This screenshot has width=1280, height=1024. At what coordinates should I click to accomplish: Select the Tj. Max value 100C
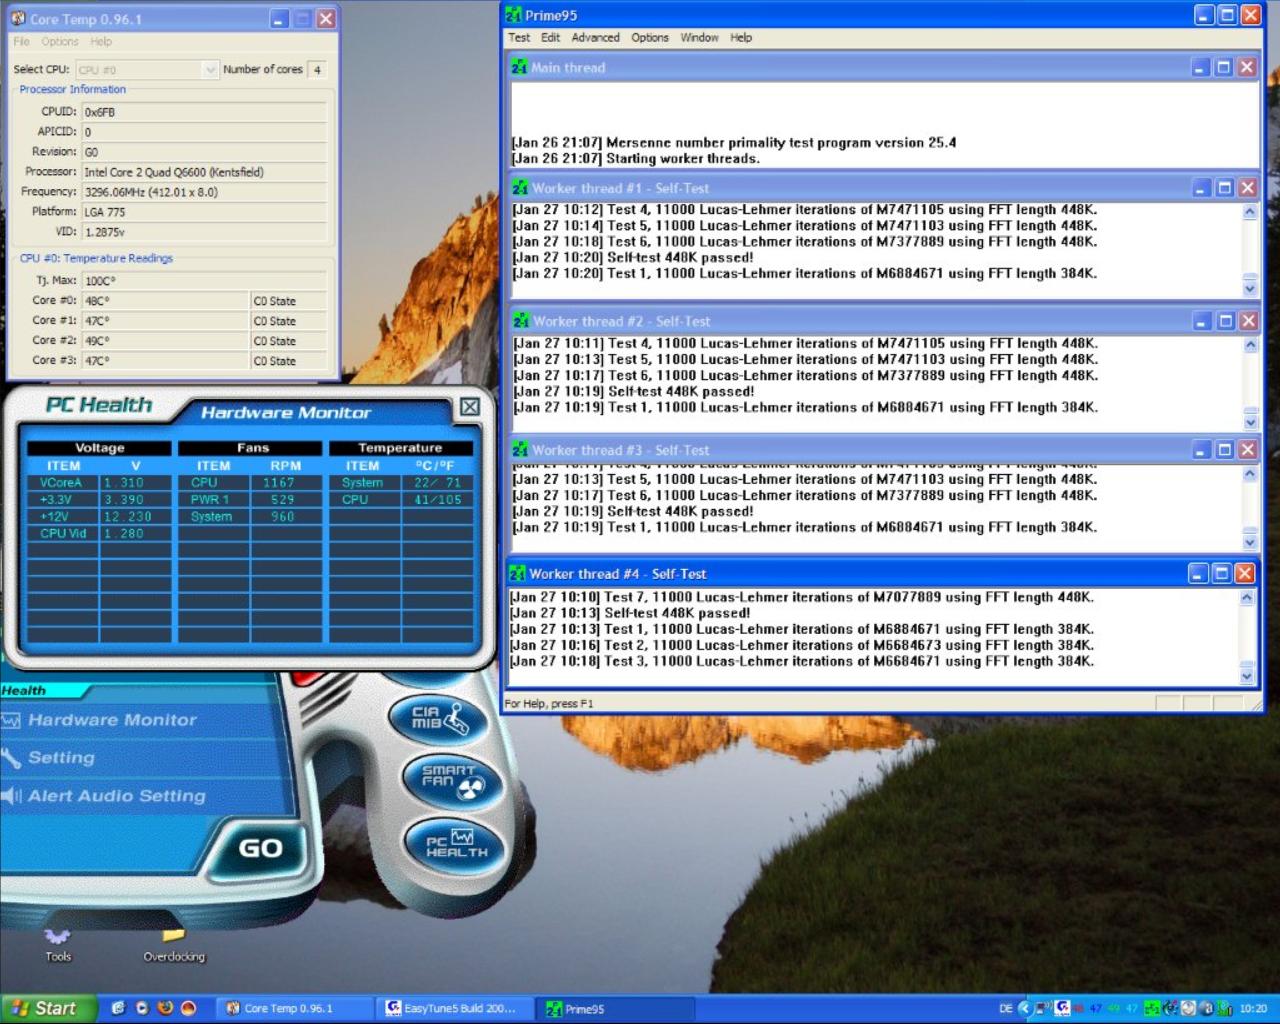pyautogui.click(x=204, y=281)
